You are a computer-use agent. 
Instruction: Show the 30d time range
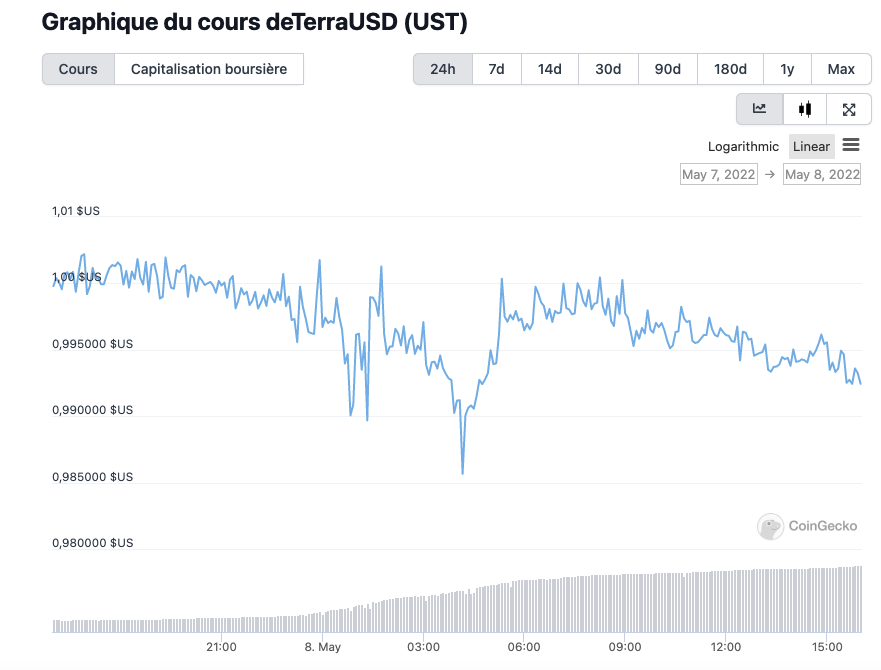608,69
